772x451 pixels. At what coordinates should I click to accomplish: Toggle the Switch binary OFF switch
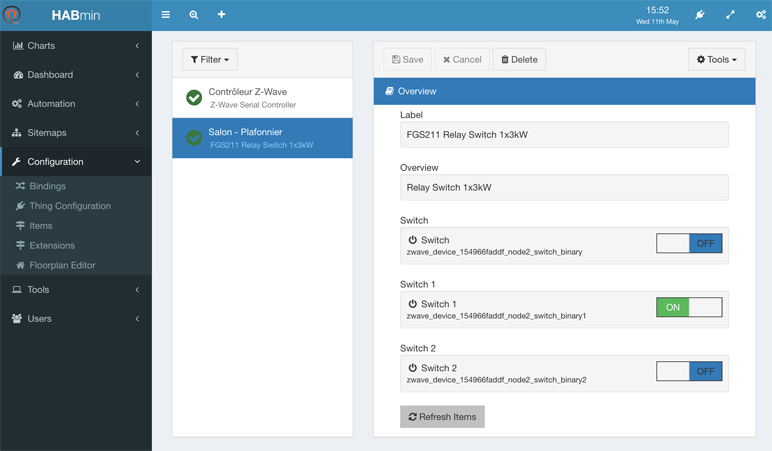(x=689, y=243)
